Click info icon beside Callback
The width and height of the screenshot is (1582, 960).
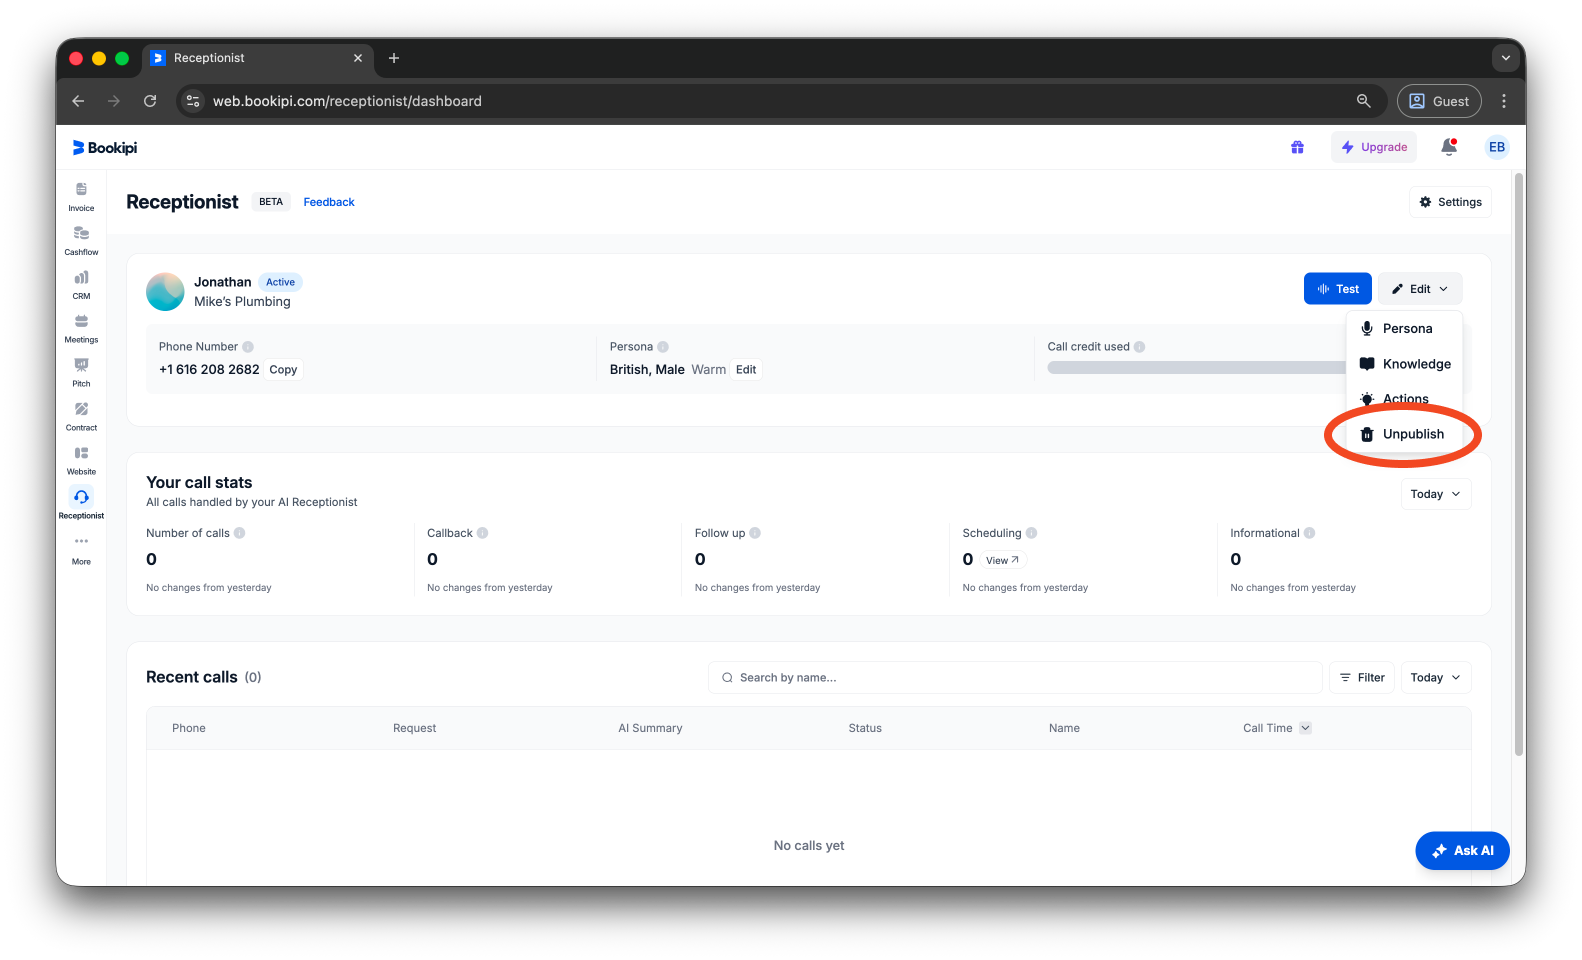point(483,533)
